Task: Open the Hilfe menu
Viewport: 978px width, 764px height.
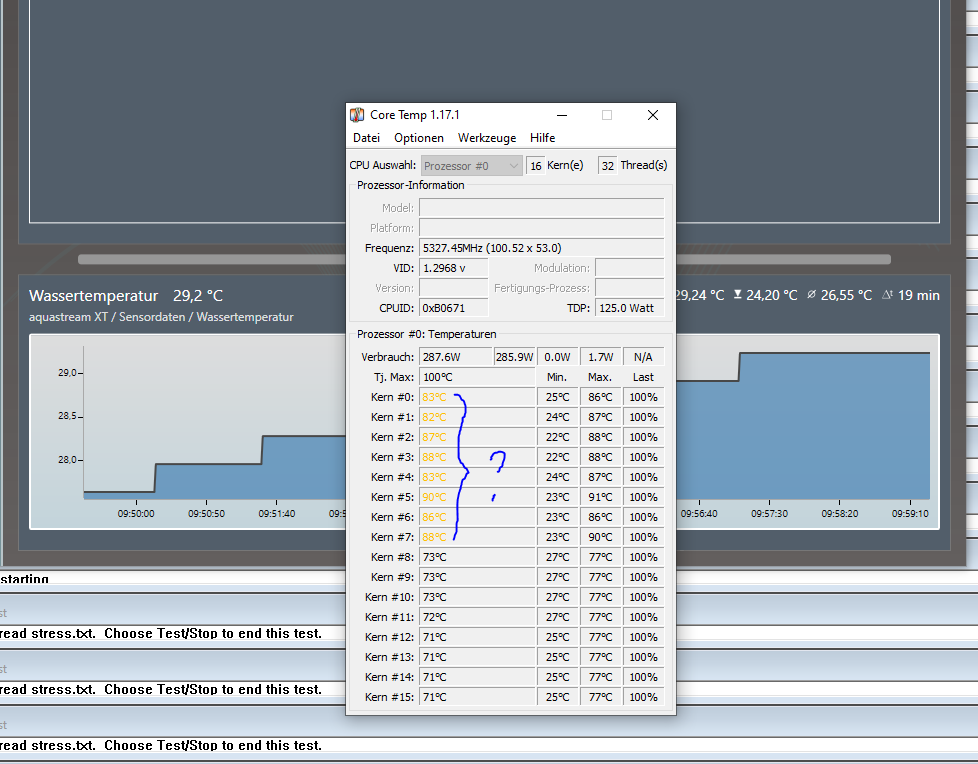Action: pyautogui.click(x=542, y=138)
